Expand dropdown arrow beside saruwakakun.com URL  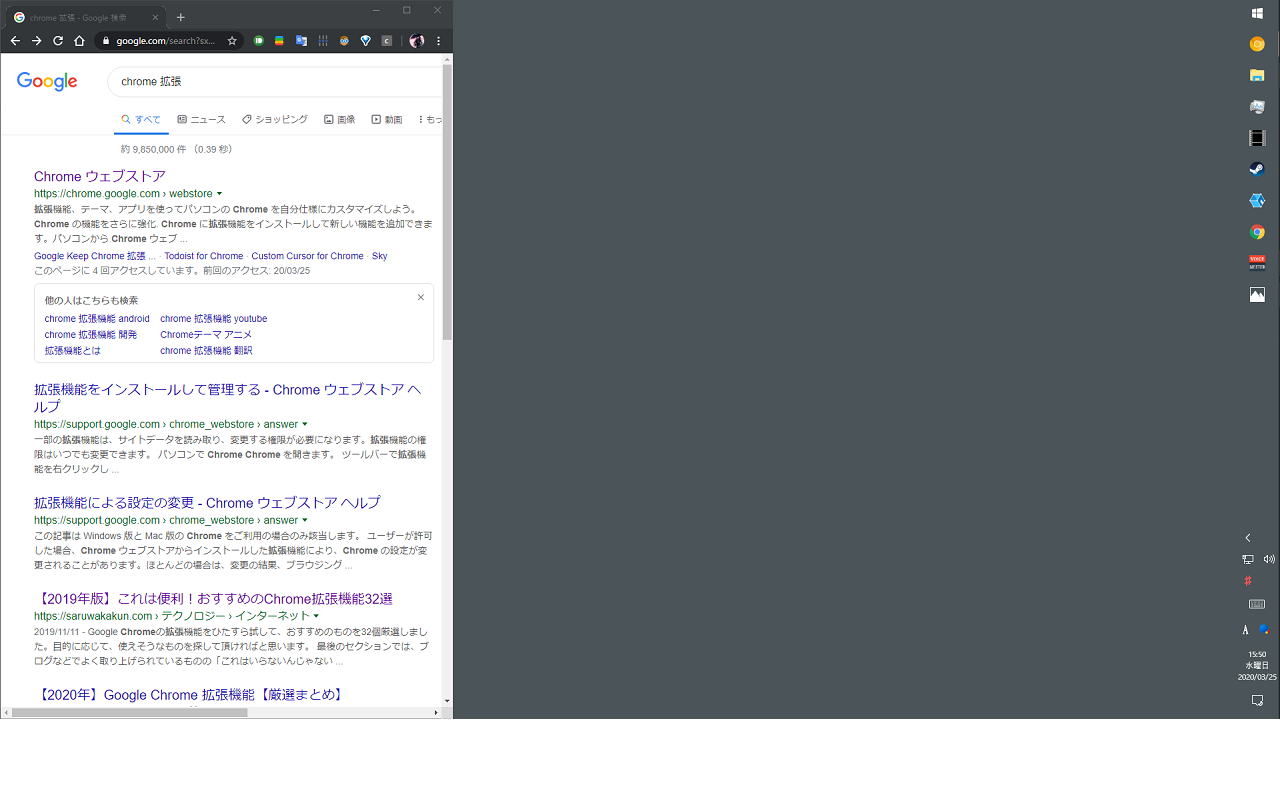316,617
